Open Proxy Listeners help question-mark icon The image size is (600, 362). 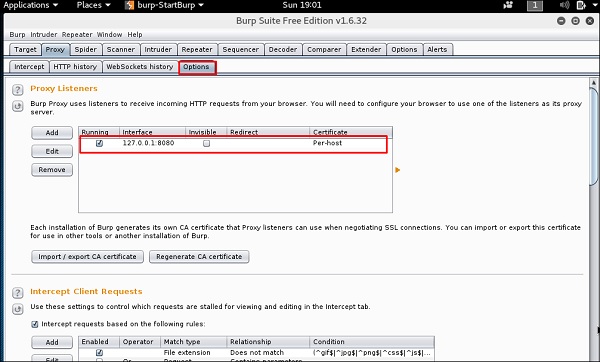(18, 90)
